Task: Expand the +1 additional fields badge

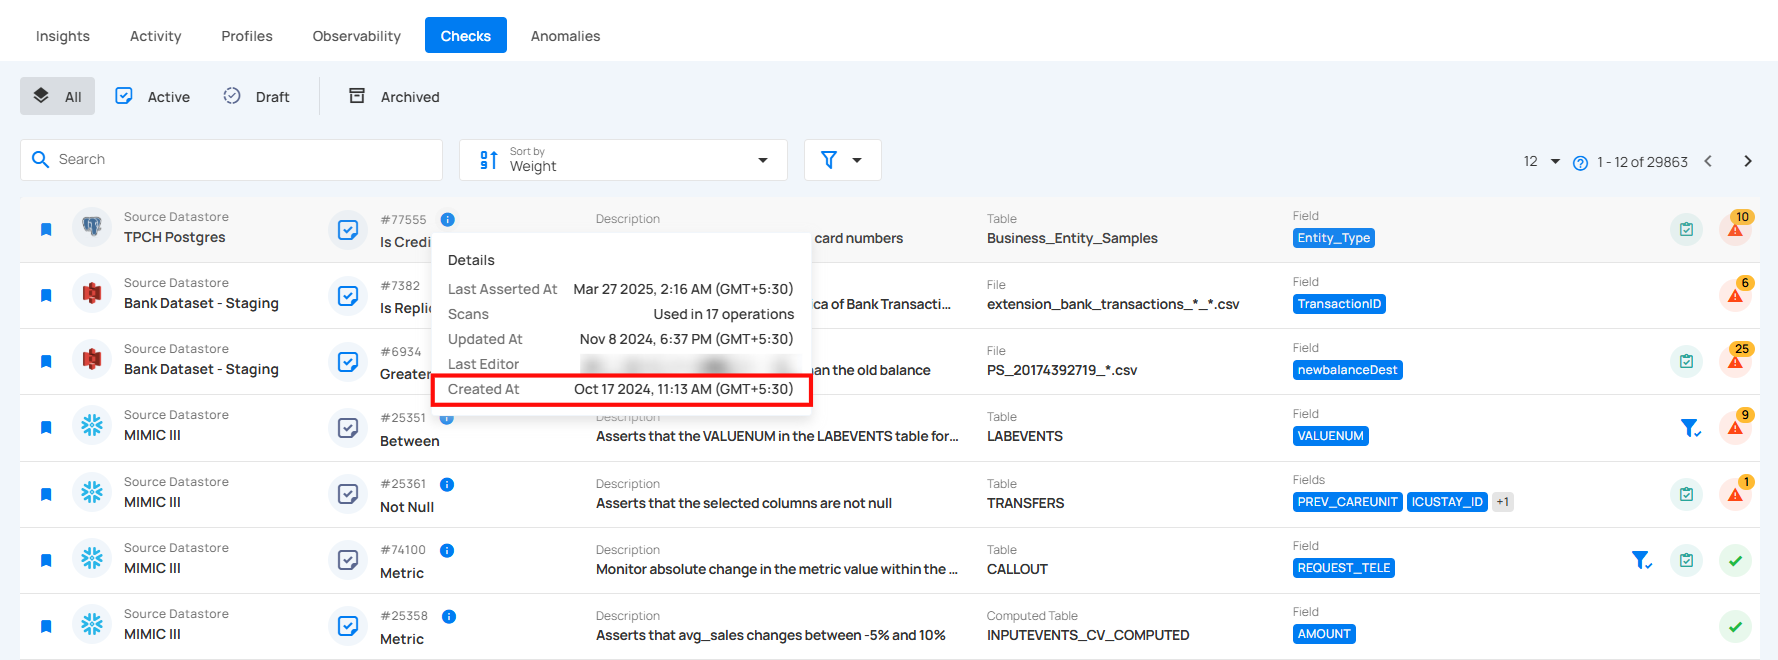Action: [x=1502, y=502]
